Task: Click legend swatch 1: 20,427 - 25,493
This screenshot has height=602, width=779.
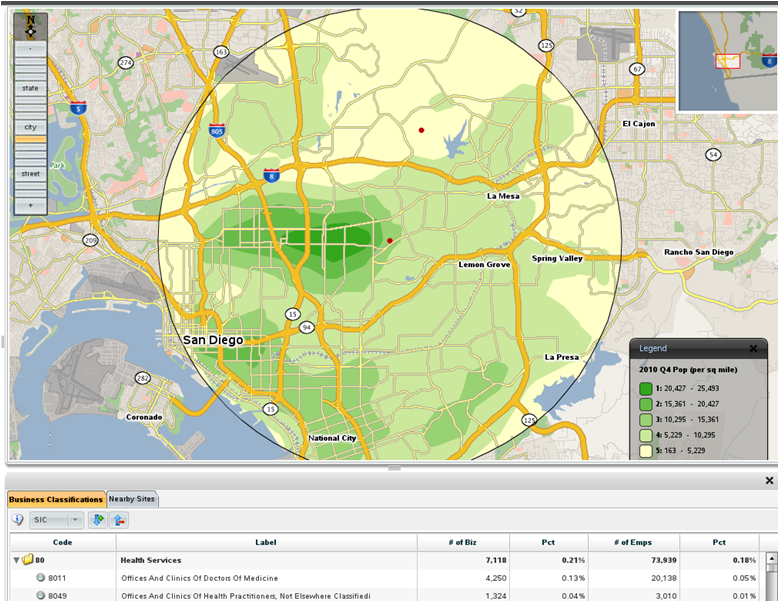Action: tap(646, 388)
